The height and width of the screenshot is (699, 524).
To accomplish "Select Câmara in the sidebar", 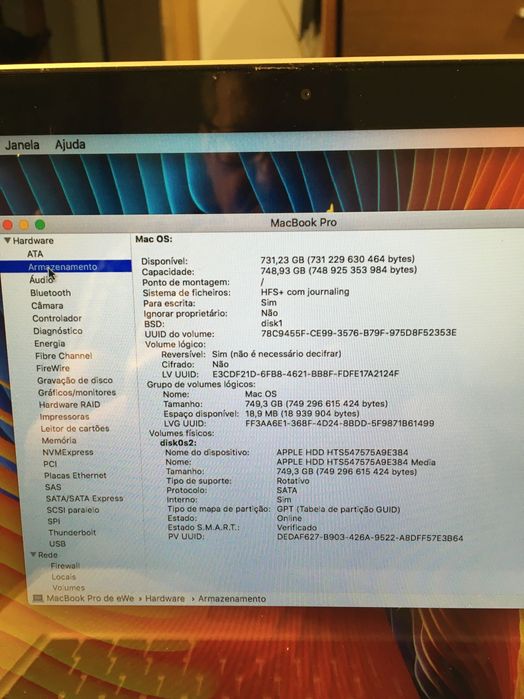I will [x=47, y=306].
